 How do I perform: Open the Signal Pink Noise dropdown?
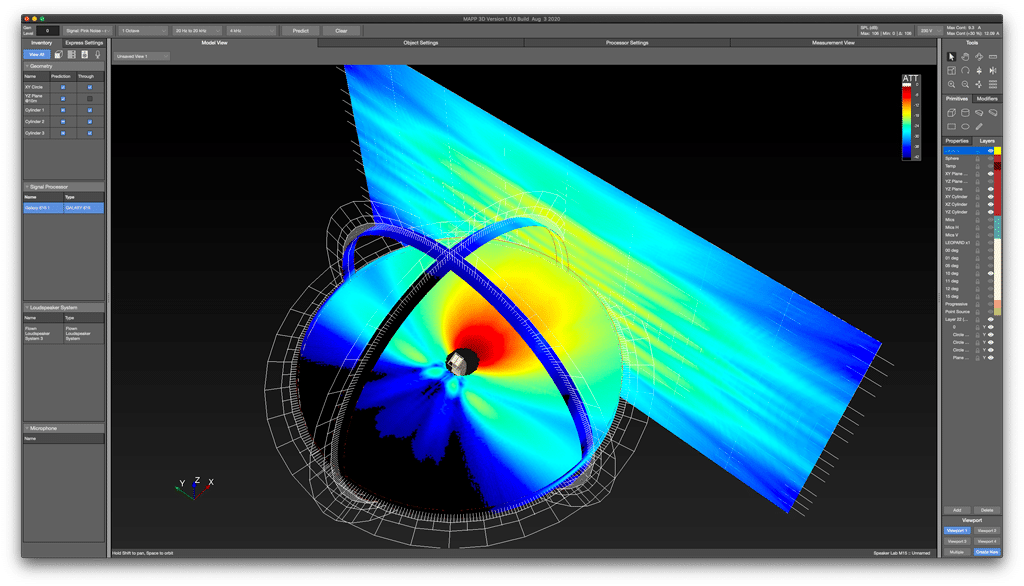pos(88,31)
